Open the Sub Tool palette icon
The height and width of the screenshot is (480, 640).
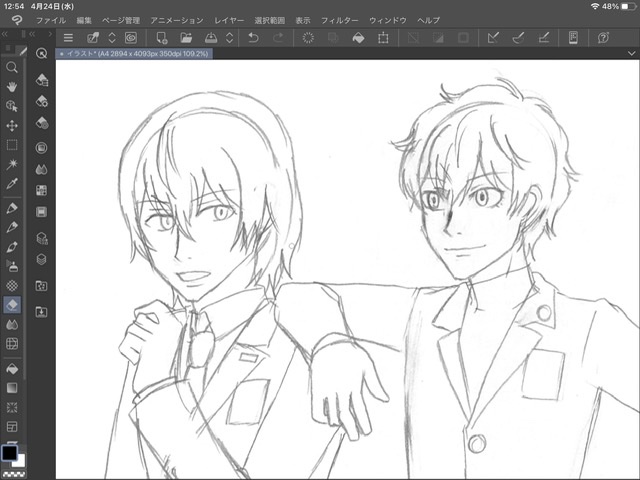click(x=41, y=79)
